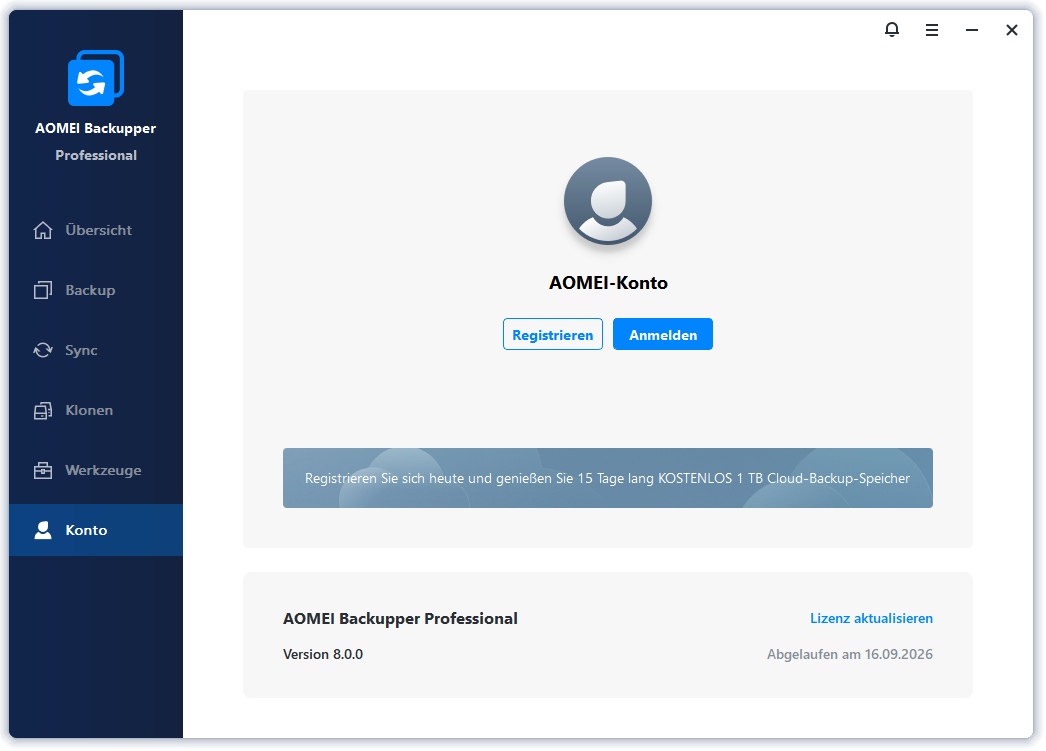This screenshot has height=751, width=1046.
Task: Minimize the AOMEI Backupper window
Action: tap(972, 30)
